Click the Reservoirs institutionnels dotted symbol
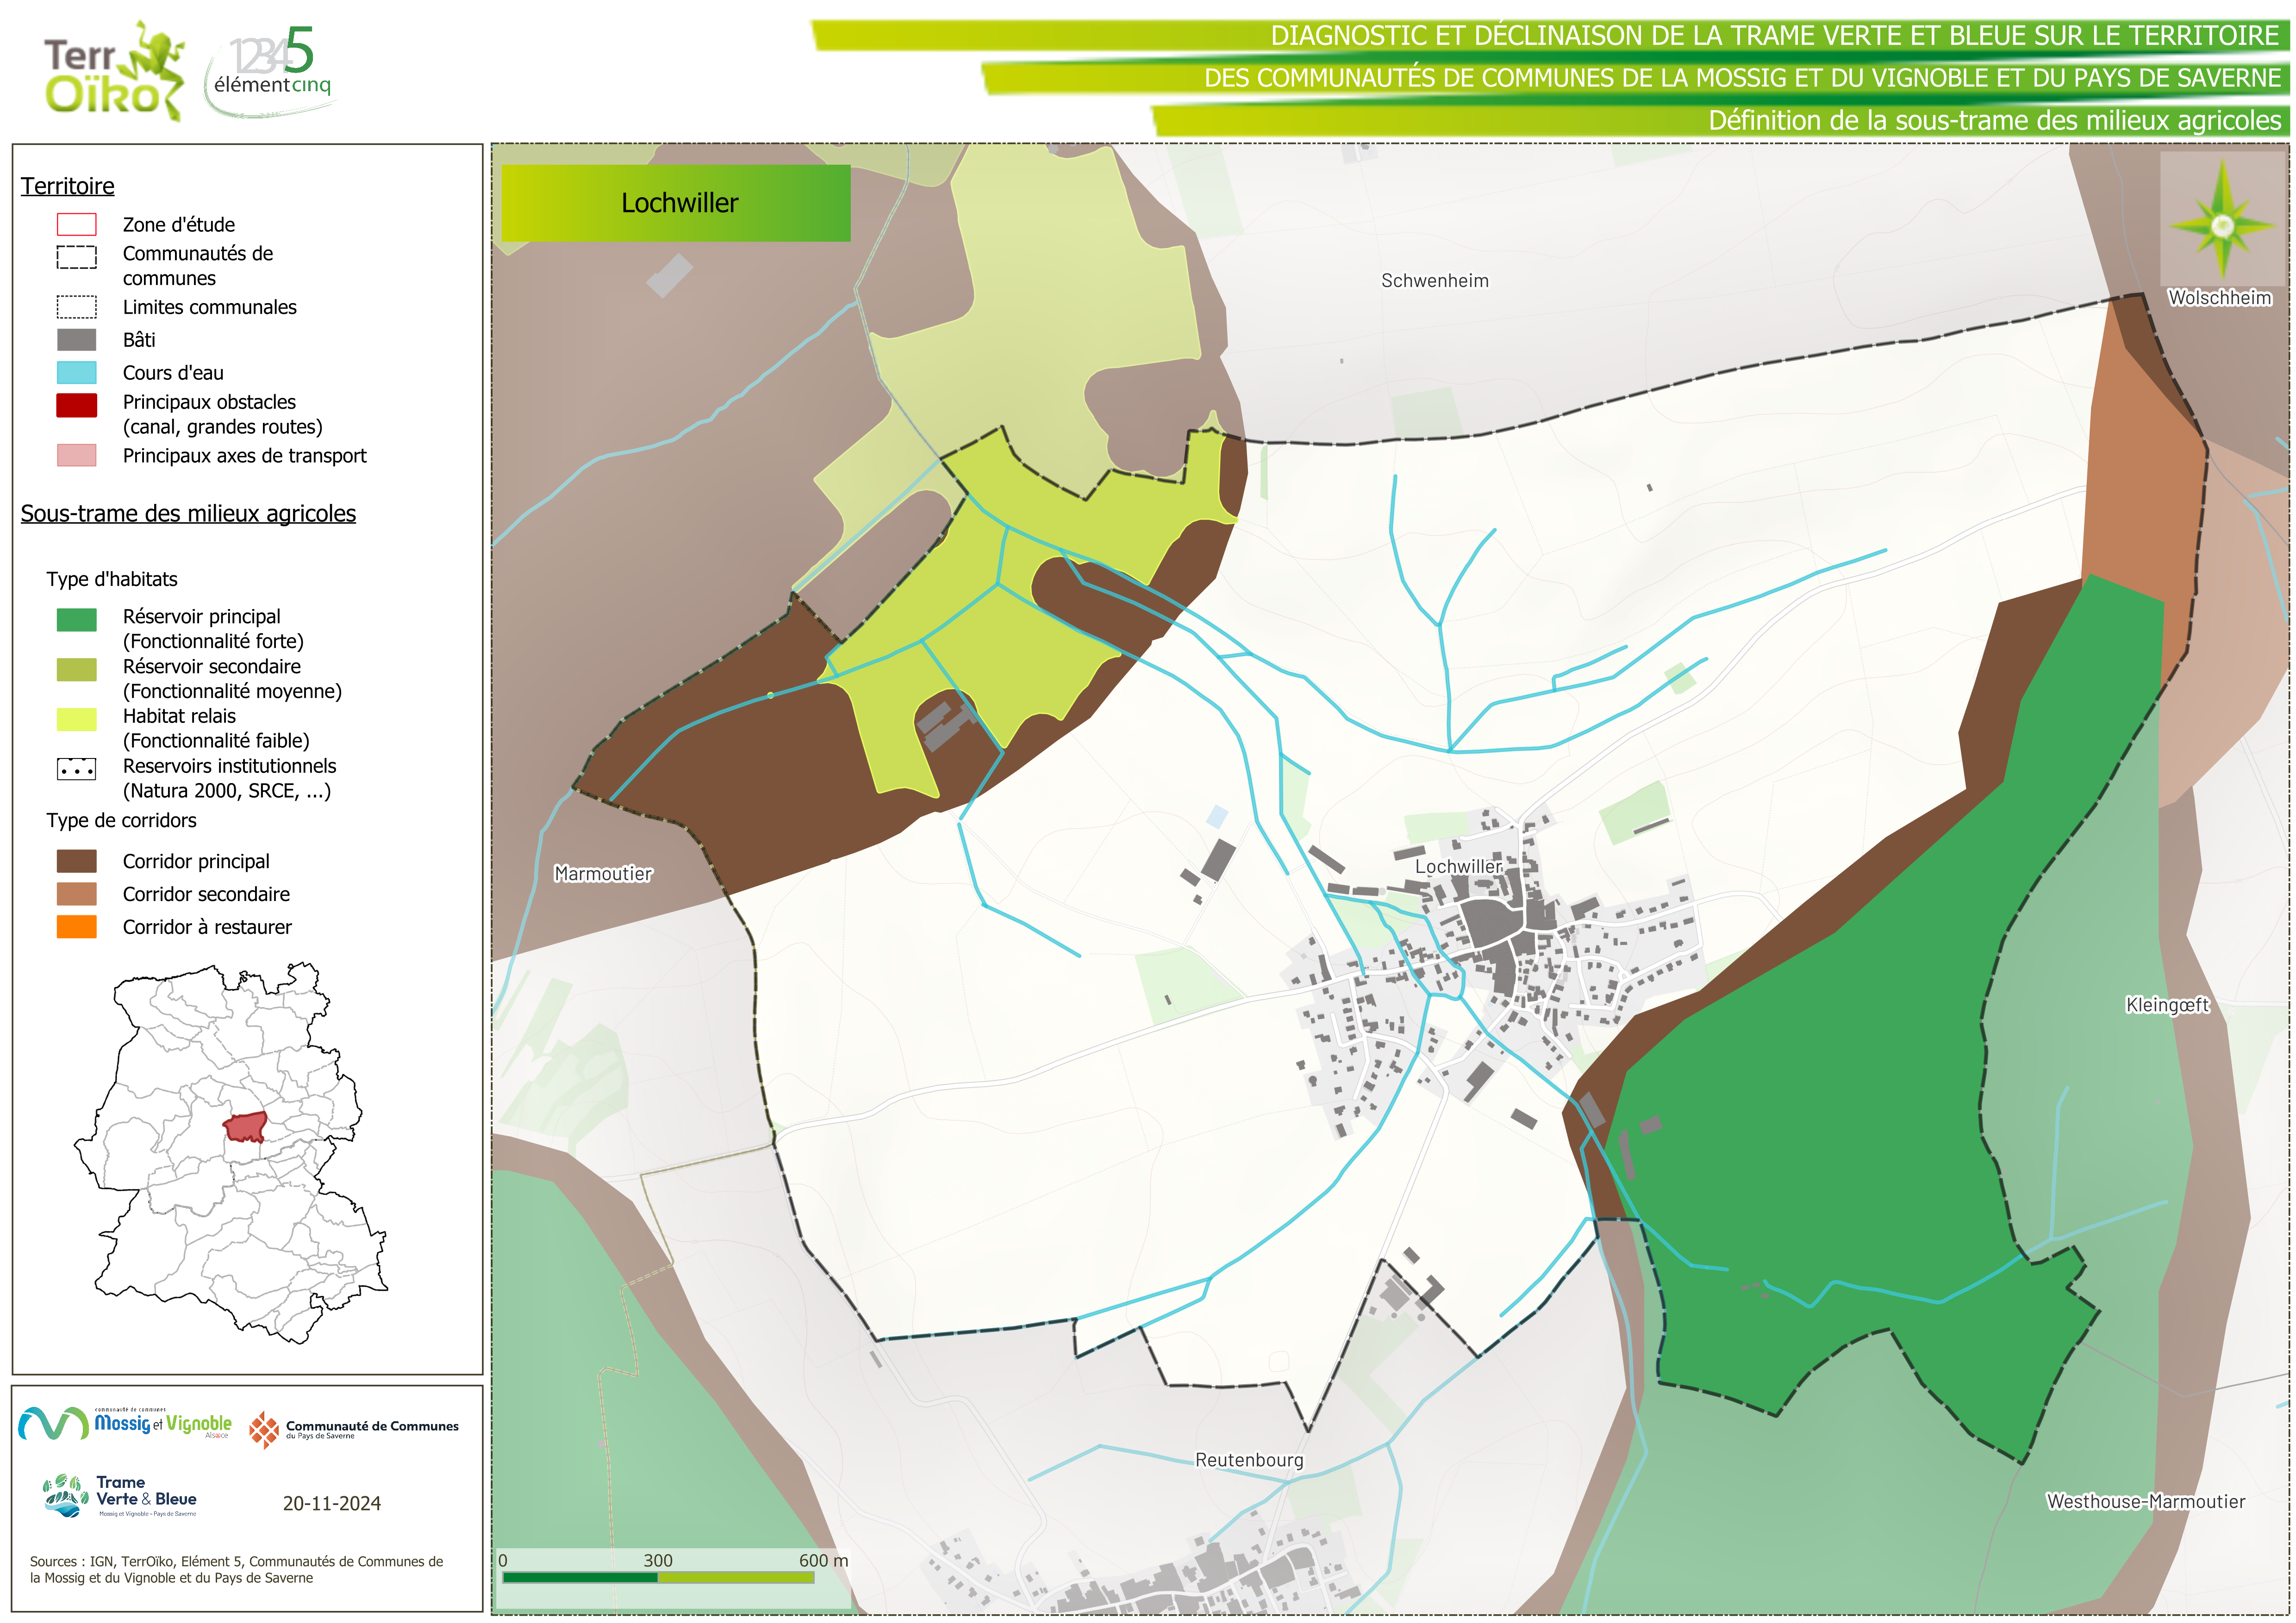Viewport: 2296px width, 1623px height. 76,769
